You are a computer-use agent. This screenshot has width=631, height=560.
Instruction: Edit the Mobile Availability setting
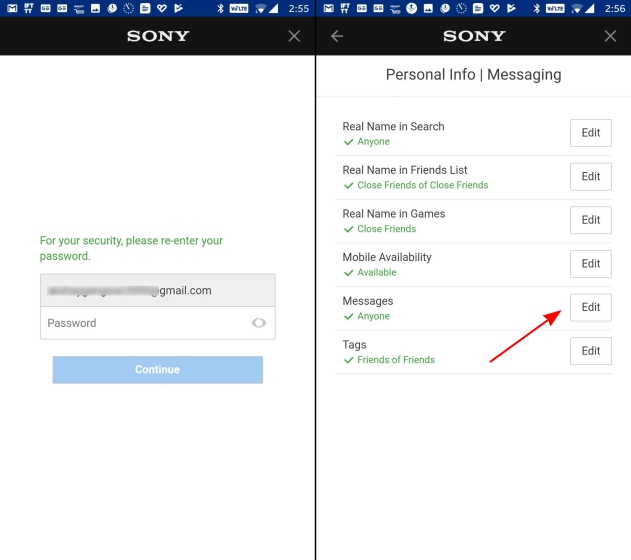(x=591, y=264)
